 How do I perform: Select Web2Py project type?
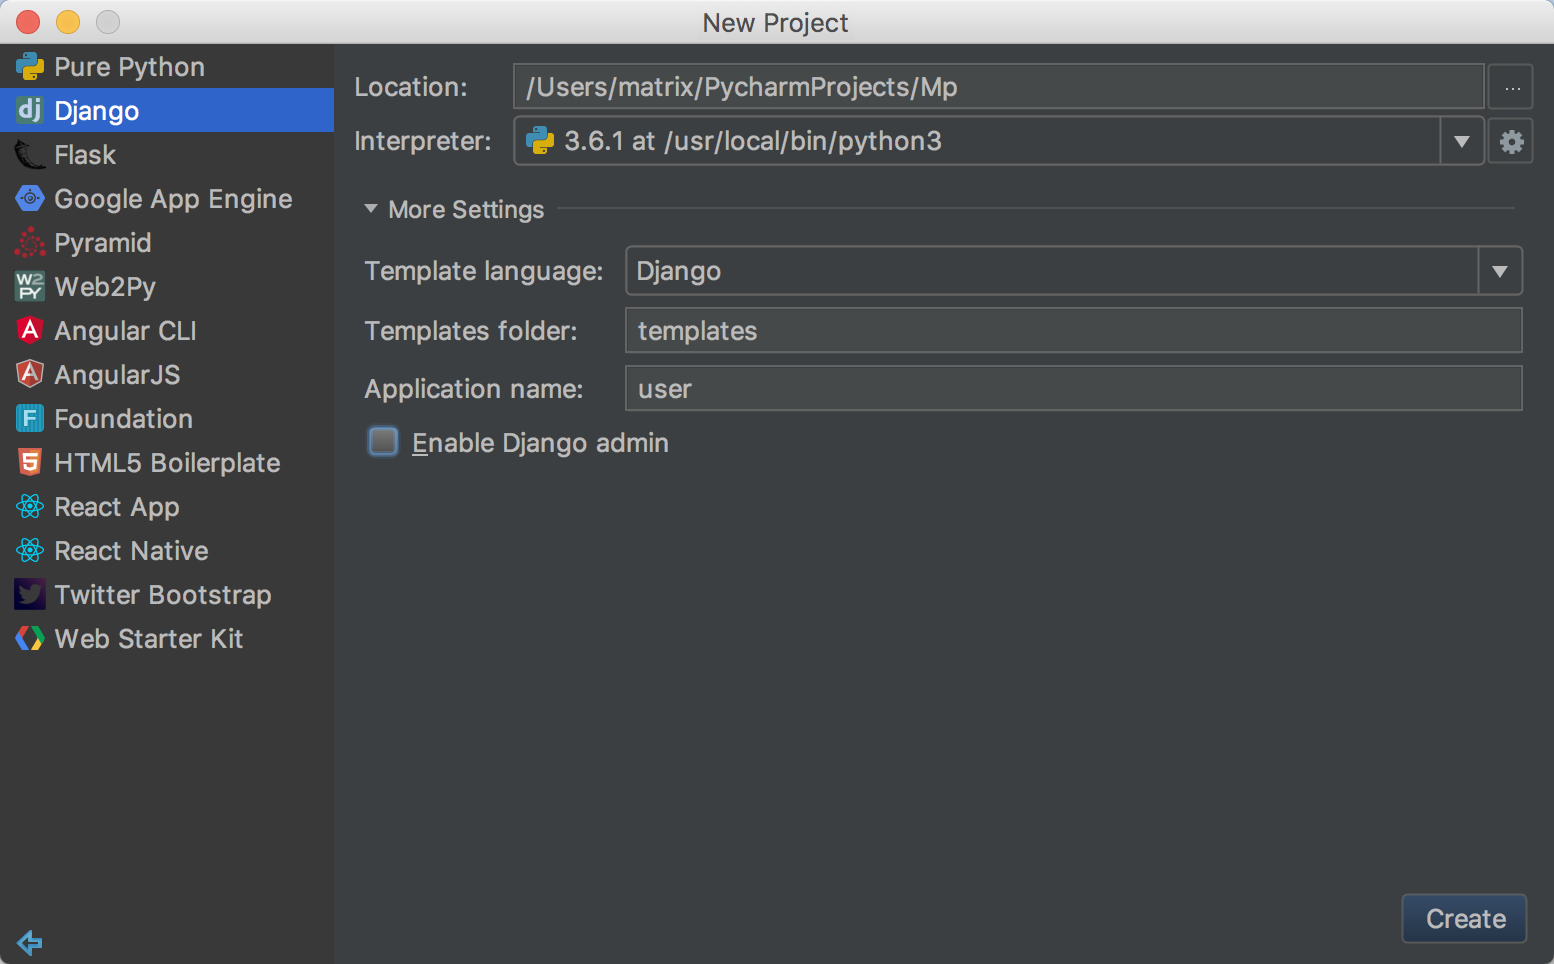[x=167, y=287]
